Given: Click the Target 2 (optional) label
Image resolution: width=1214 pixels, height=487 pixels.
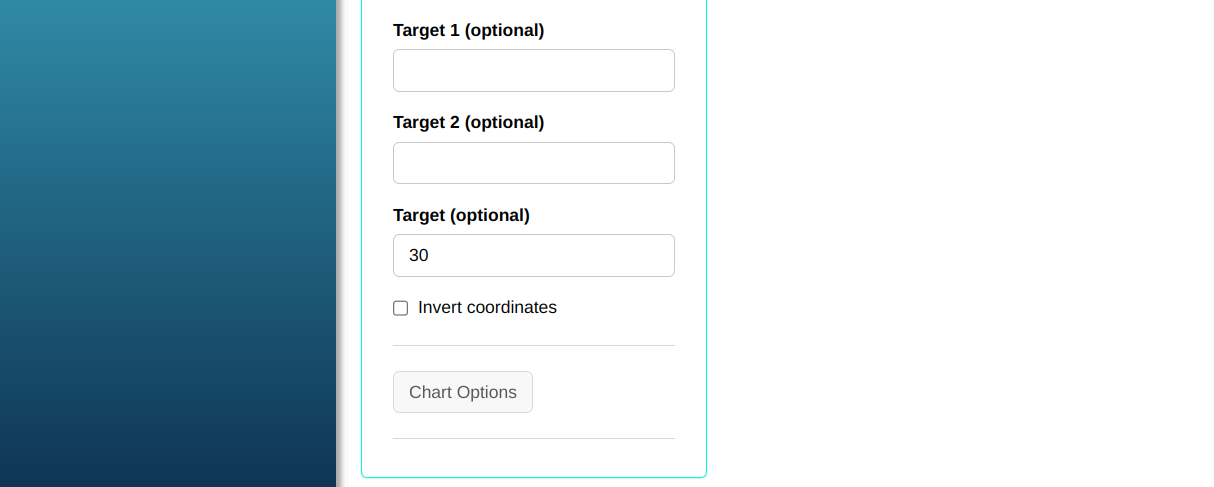Looking at the screenshot, I should pyautogui.click(x=468, y=122).
